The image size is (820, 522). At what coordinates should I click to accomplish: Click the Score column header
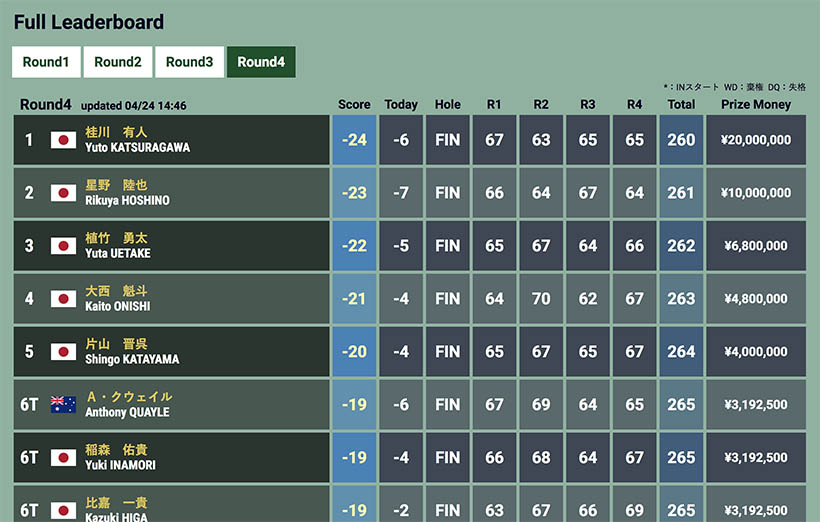coord(354,105)
